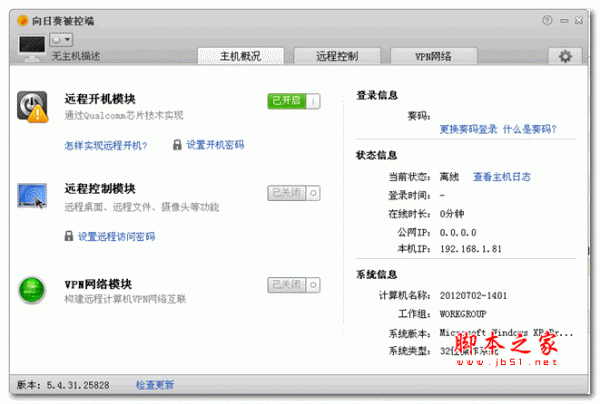Close the Sunflower window
The image size is (600, 404).
pyautogui.click(x=579, y=20)
